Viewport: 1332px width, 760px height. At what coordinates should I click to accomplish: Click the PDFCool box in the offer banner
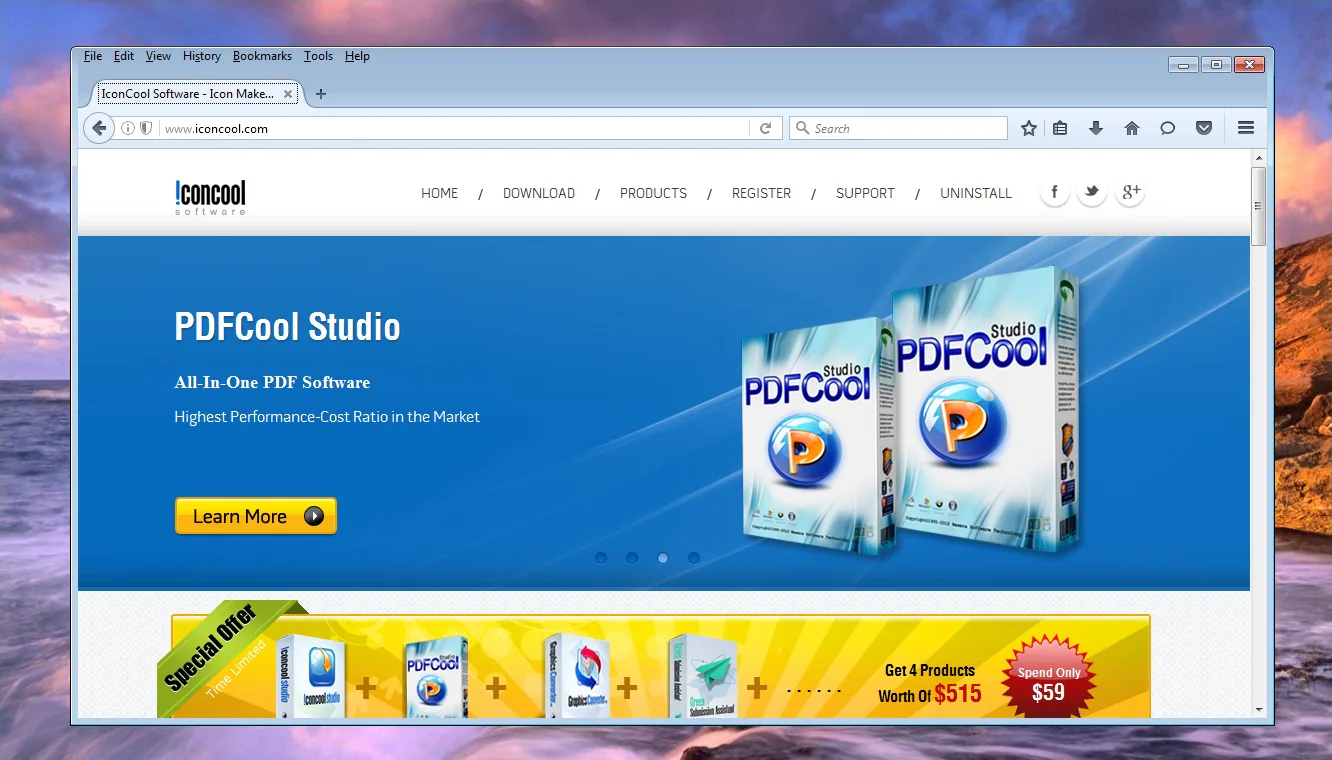[x=437, y=675]
